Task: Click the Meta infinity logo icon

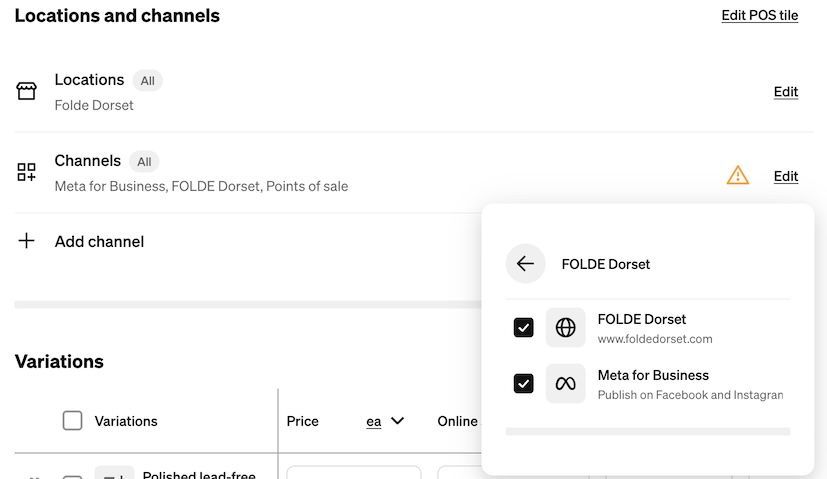Action: (x=565, y=384)
